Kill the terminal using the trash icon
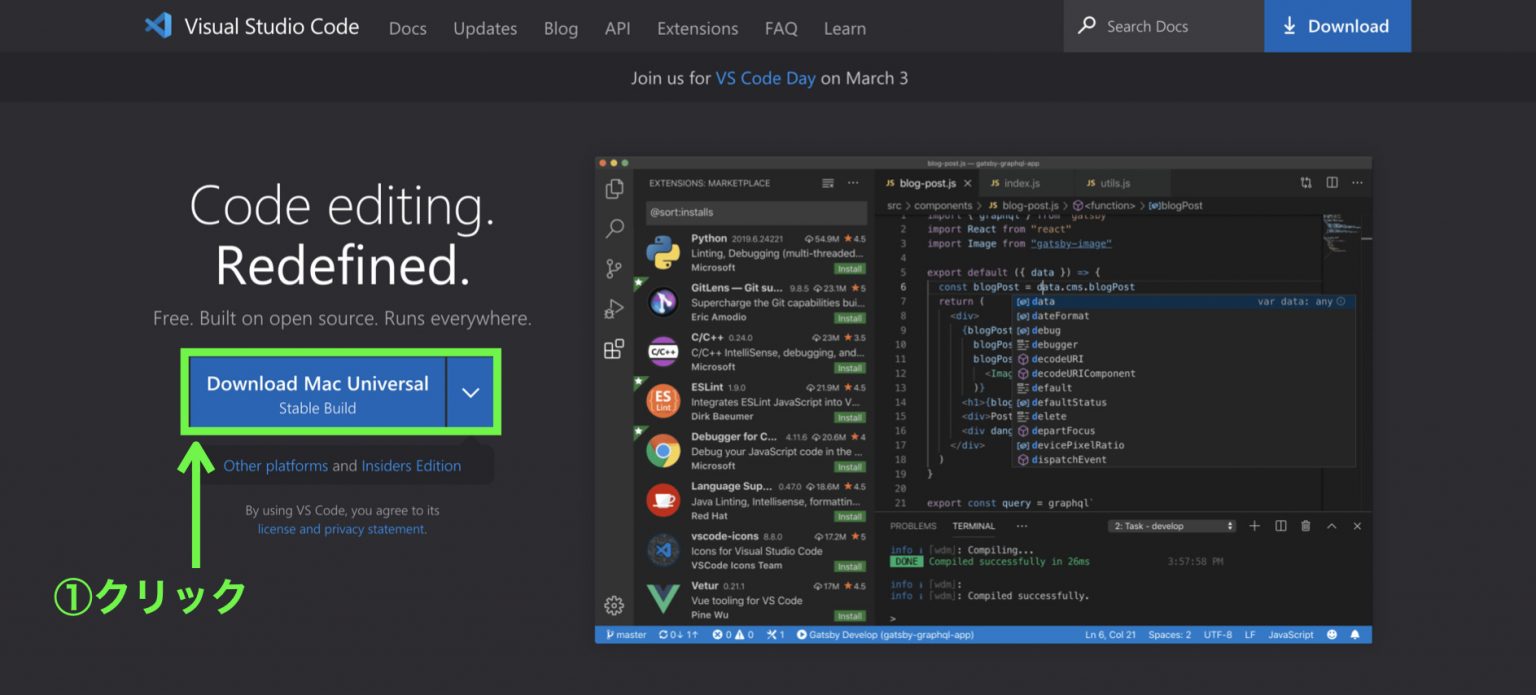 tap(1307, 526)
